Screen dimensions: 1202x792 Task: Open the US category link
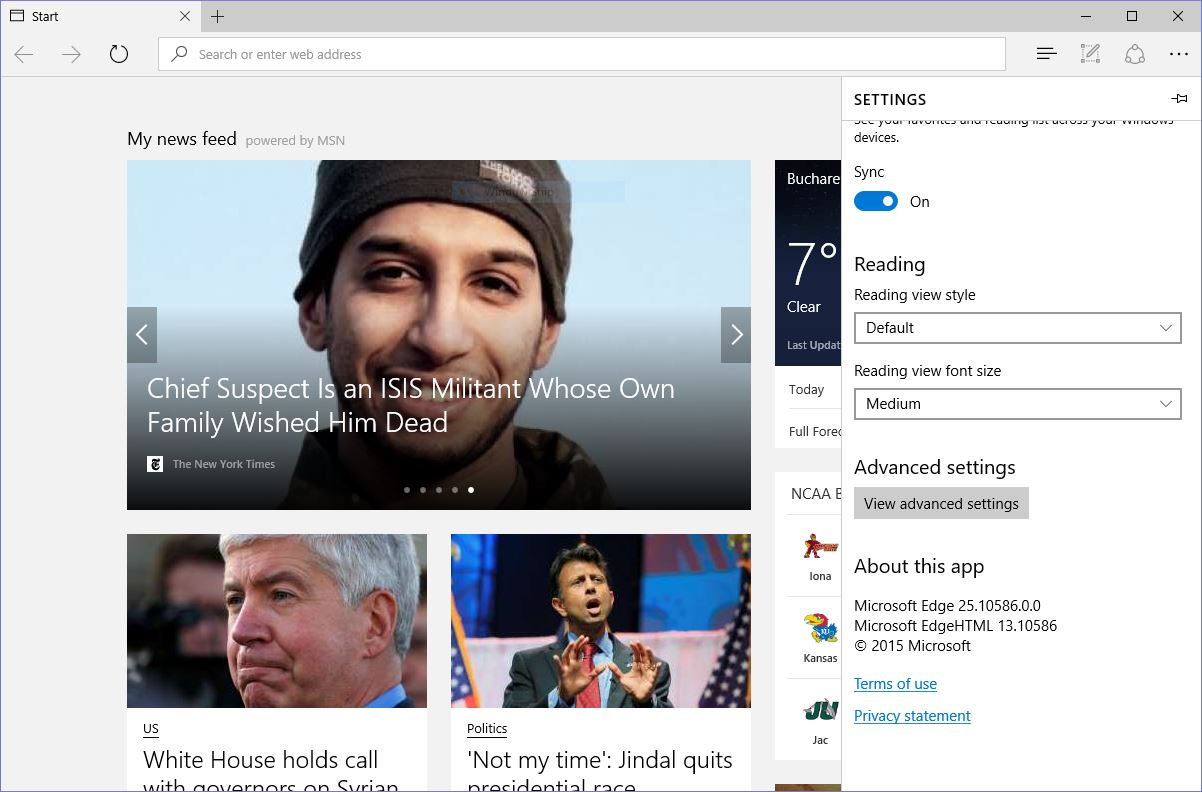[151, 729]
